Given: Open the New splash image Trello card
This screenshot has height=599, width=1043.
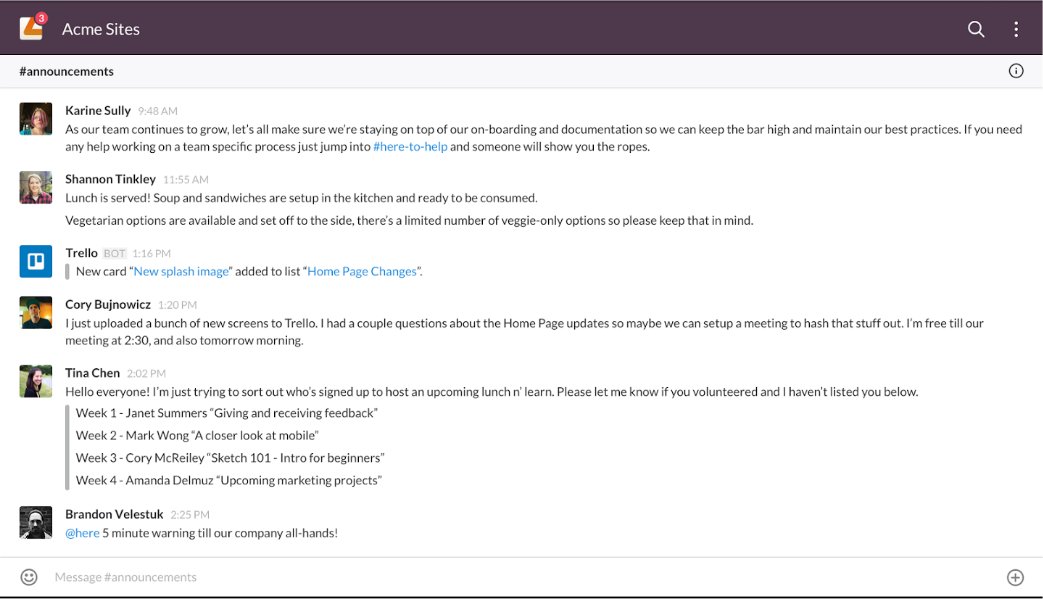Looking at the screenshot, I should pyautogui.click(x=179, y=270).
